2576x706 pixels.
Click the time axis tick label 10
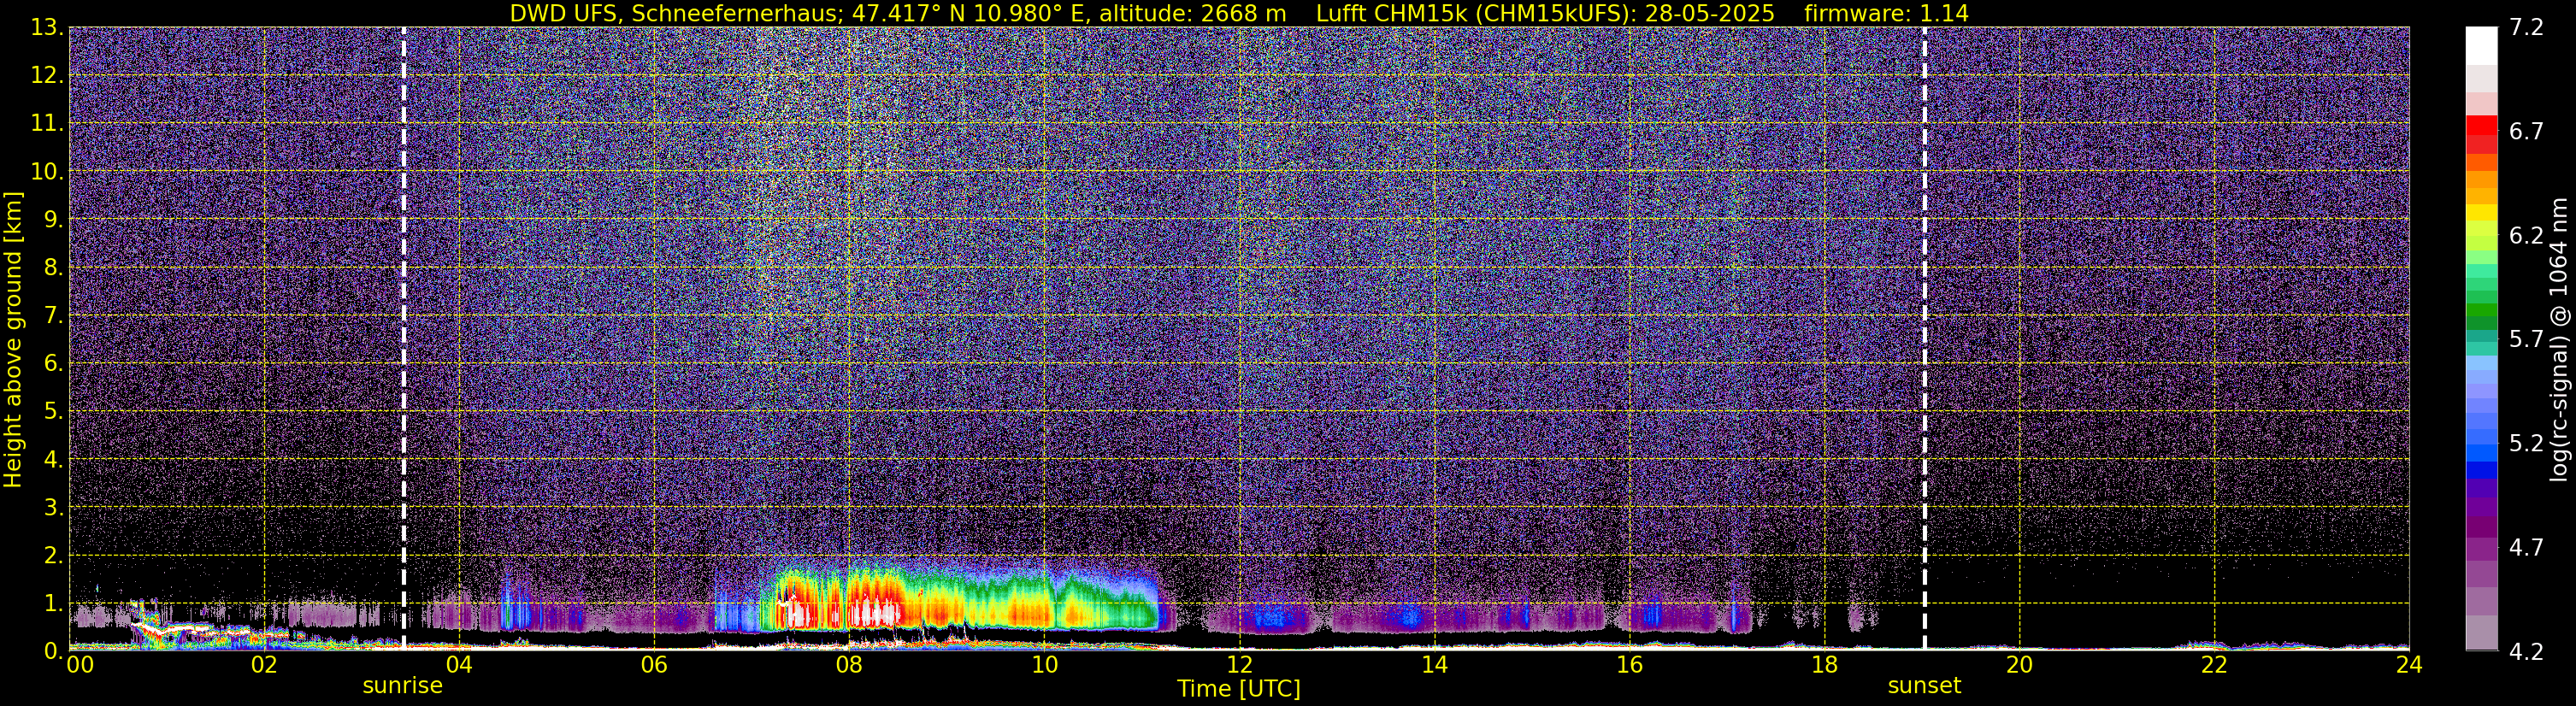point(1044,665)
